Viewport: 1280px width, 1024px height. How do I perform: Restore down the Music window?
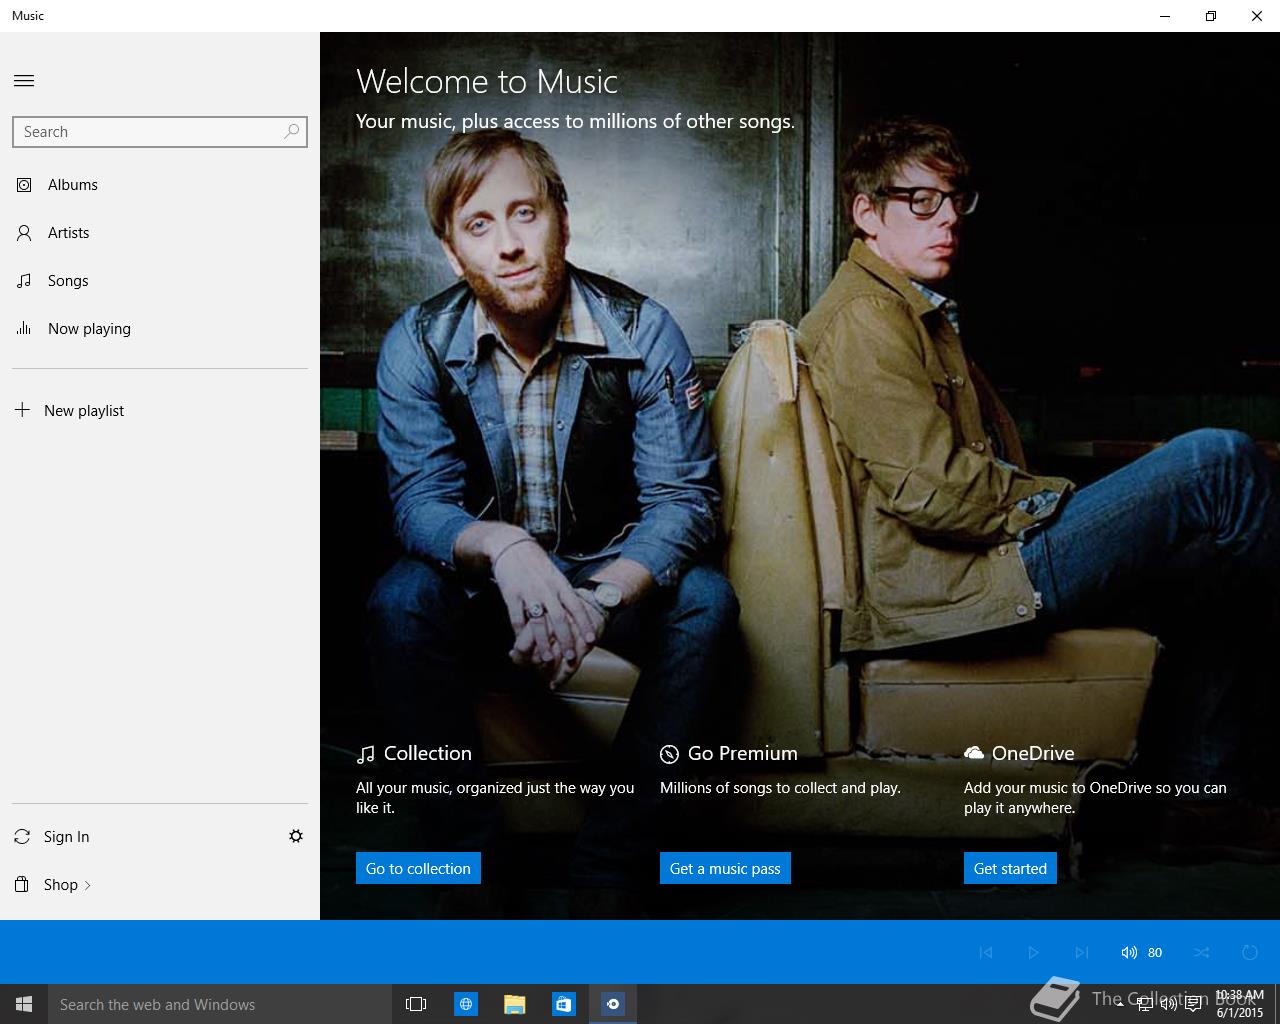(1211, 16)
